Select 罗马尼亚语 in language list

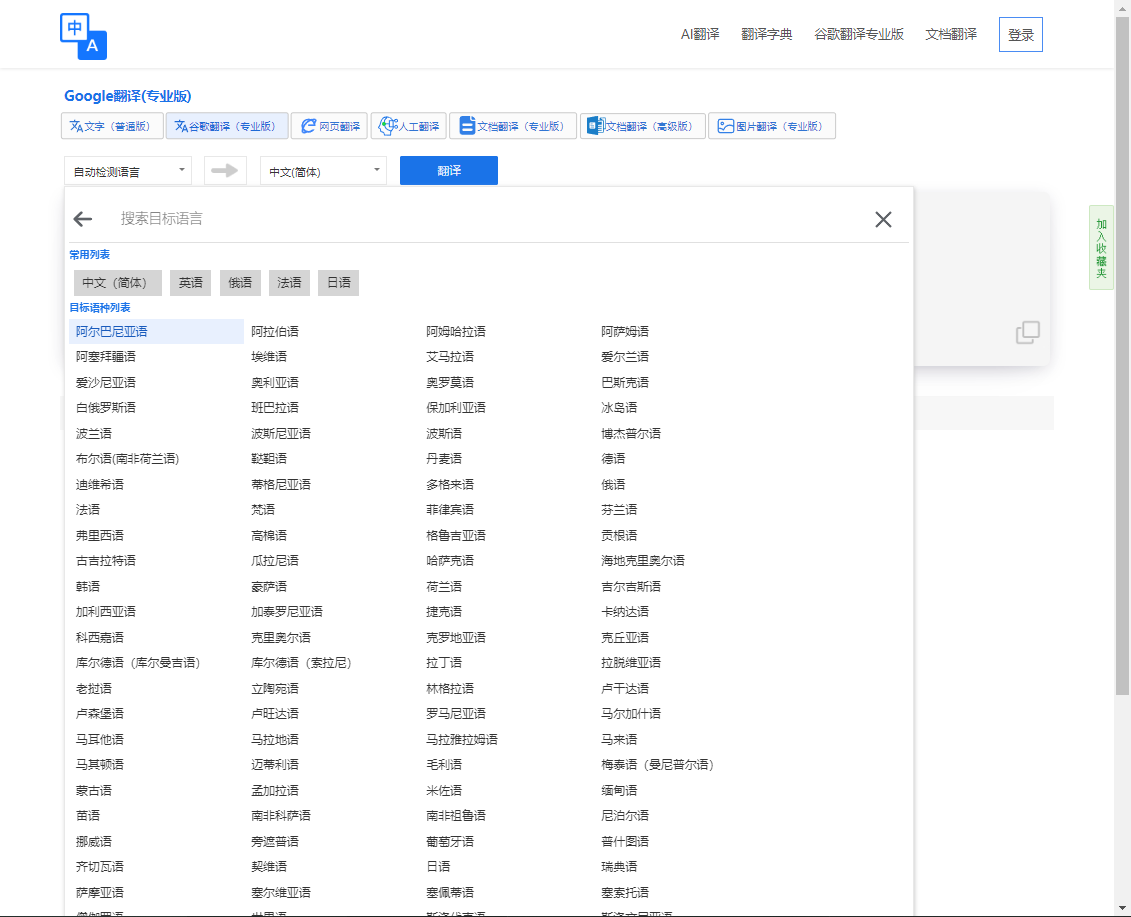[x=456, y=714]
